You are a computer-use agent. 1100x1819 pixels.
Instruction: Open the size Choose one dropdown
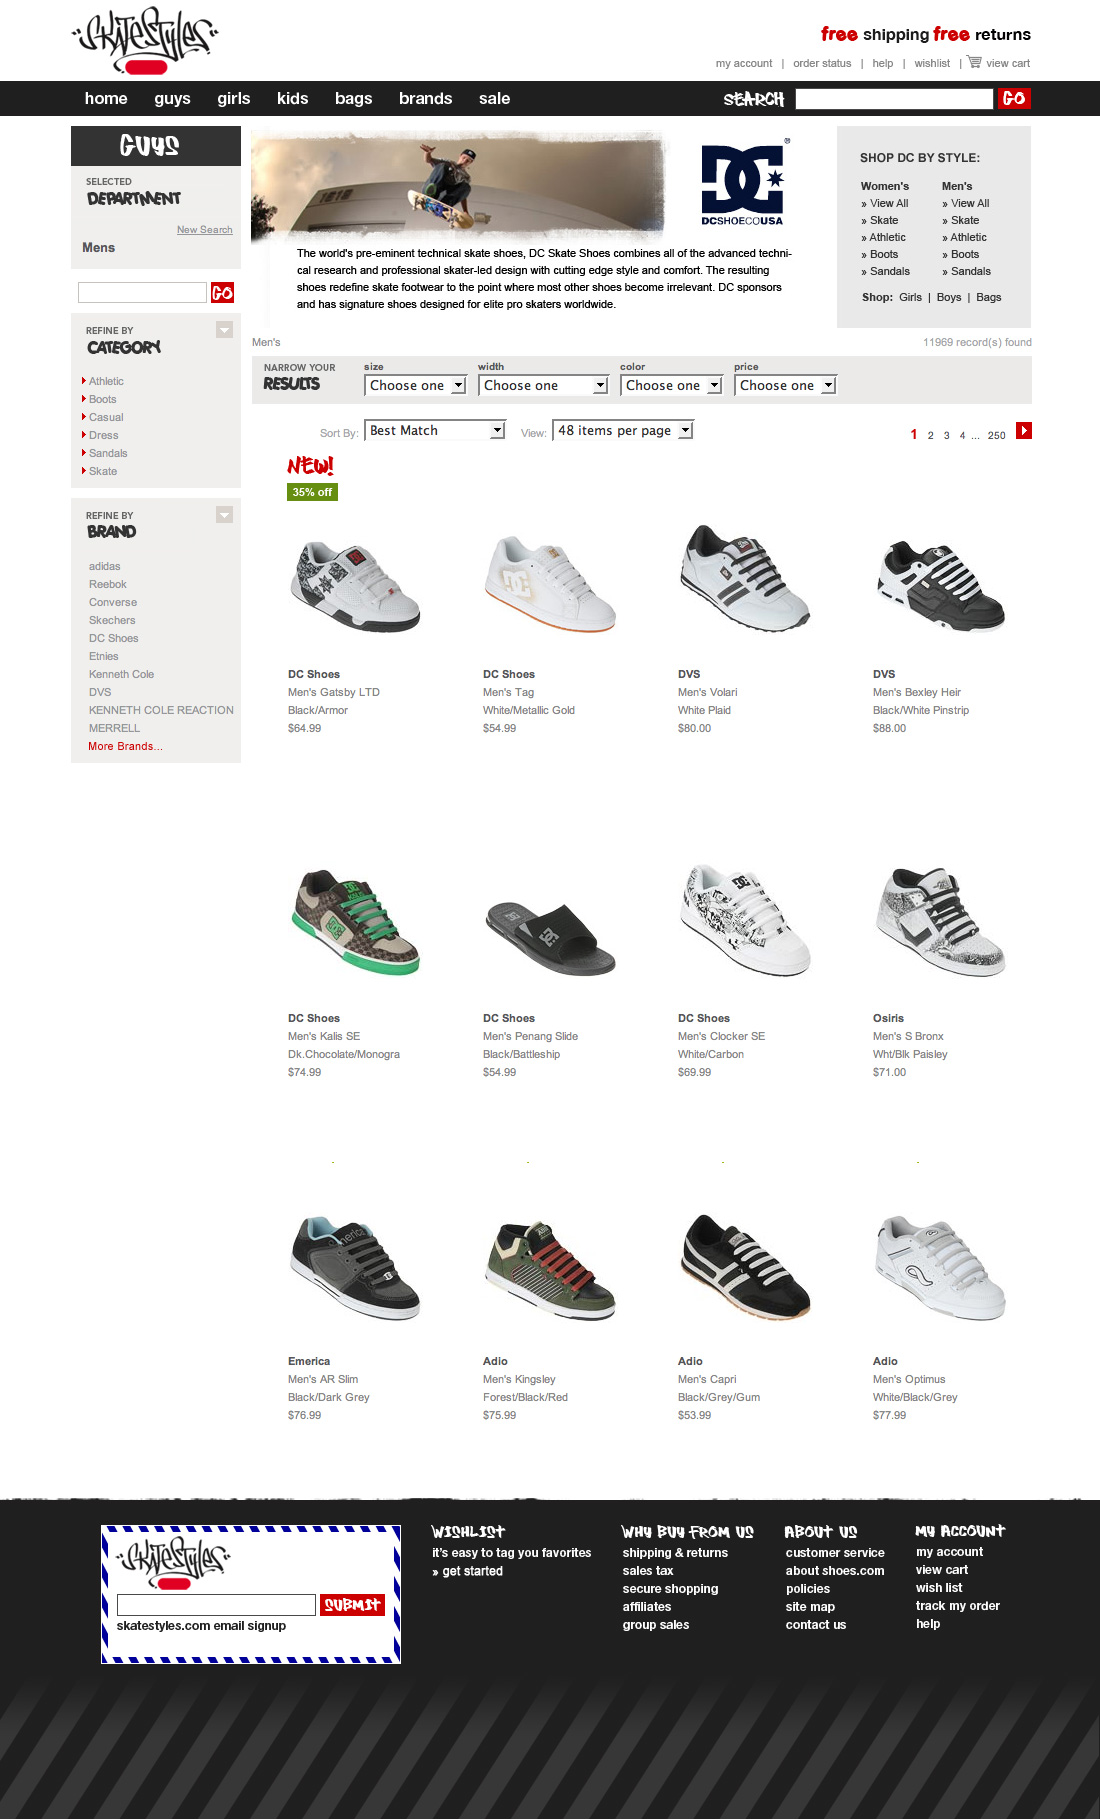coord(415,385)
